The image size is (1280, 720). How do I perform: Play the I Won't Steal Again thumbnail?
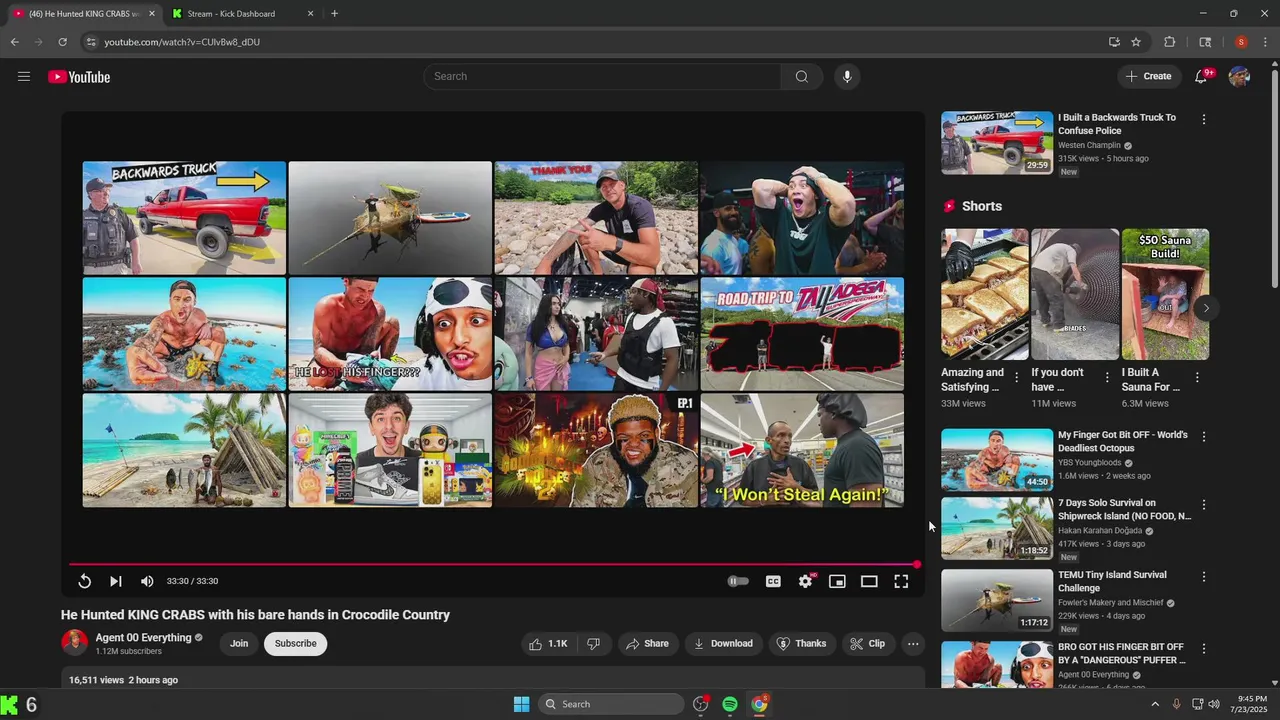coord(802,450)
